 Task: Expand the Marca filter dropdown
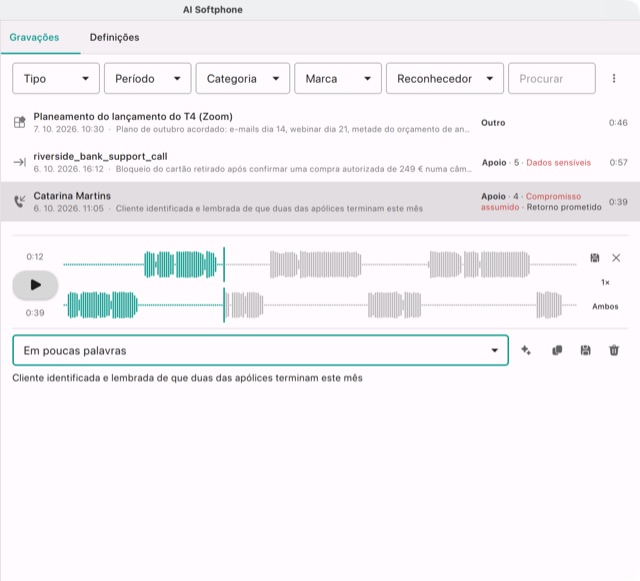(338, 78)
